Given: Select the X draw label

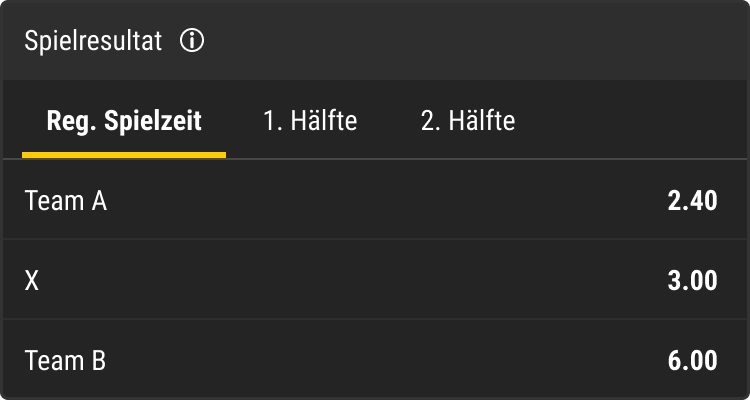Looking at the screenshot, I should click(32, 281).
